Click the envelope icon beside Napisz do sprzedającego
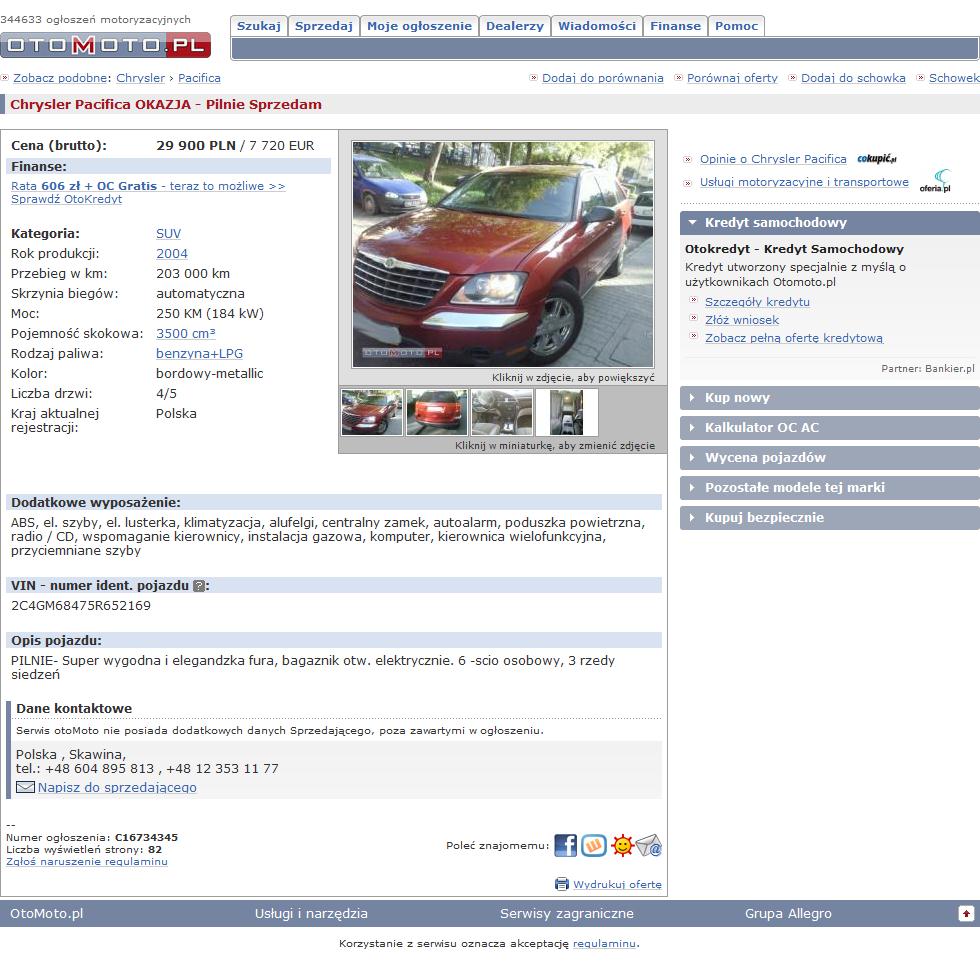 tap(25, 787)
